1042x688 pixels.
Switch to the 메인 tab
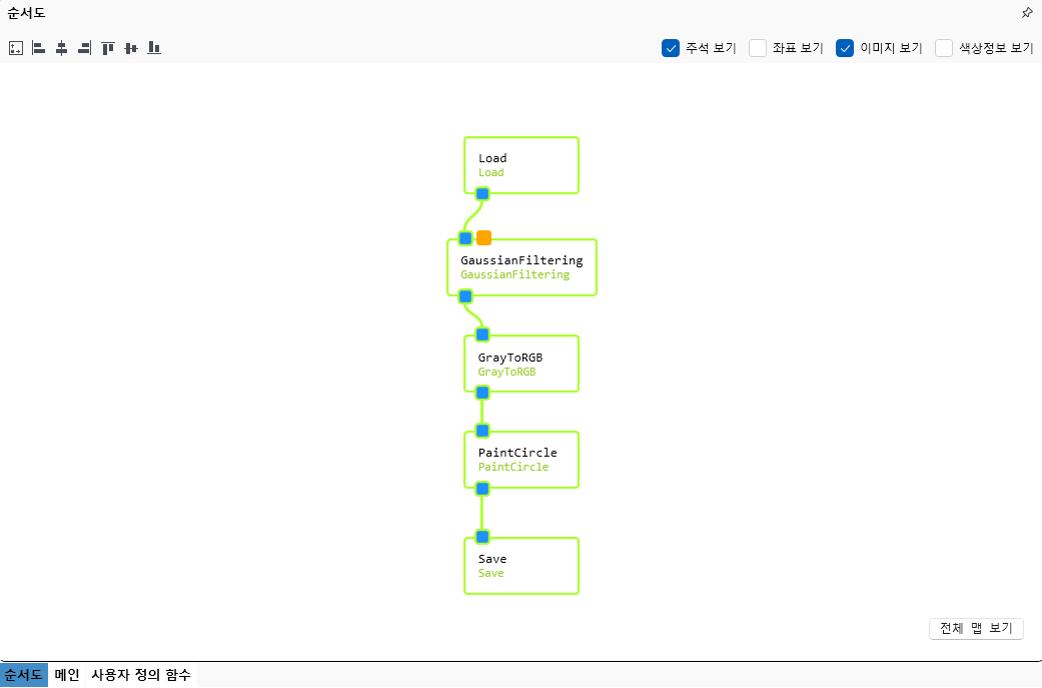[x=67, y=675]
